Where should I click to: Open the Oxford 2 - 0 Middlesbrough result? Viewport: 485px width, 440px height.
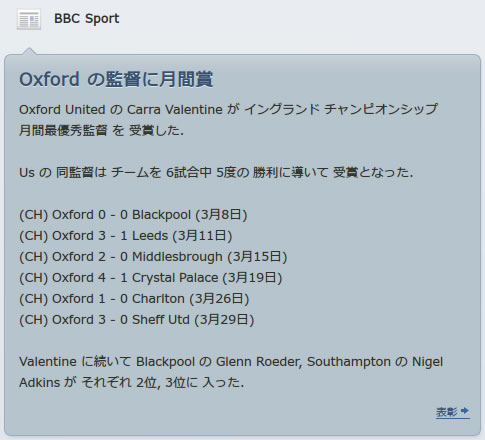(153, 257)
